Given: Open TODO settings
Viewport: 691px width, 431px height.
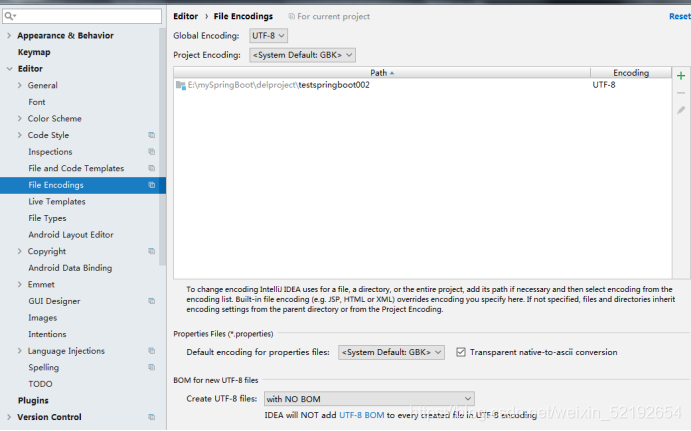Looking at the screenshot, I should pyautogui.click(x=40, y=384).
